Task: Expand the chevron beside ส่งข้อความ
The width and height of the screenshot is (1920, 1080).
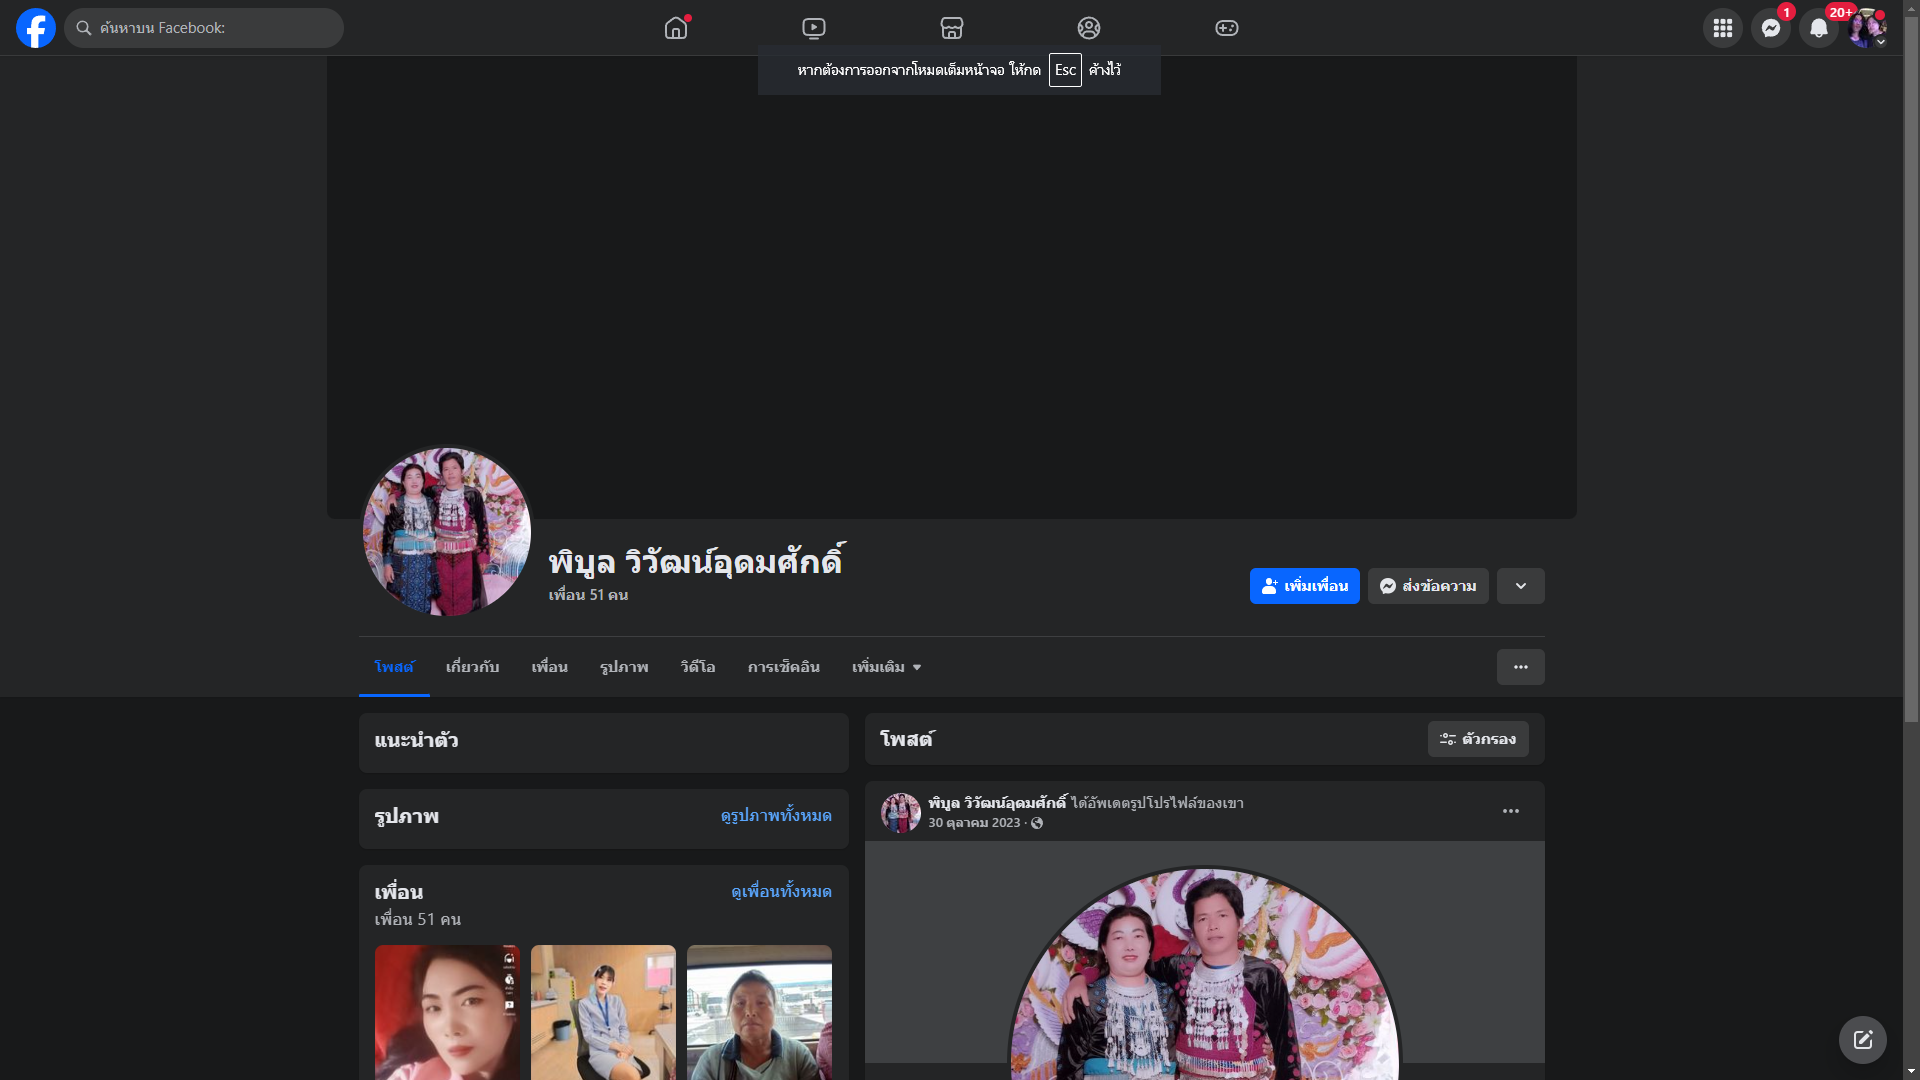Action: [x=1520, y=586]
